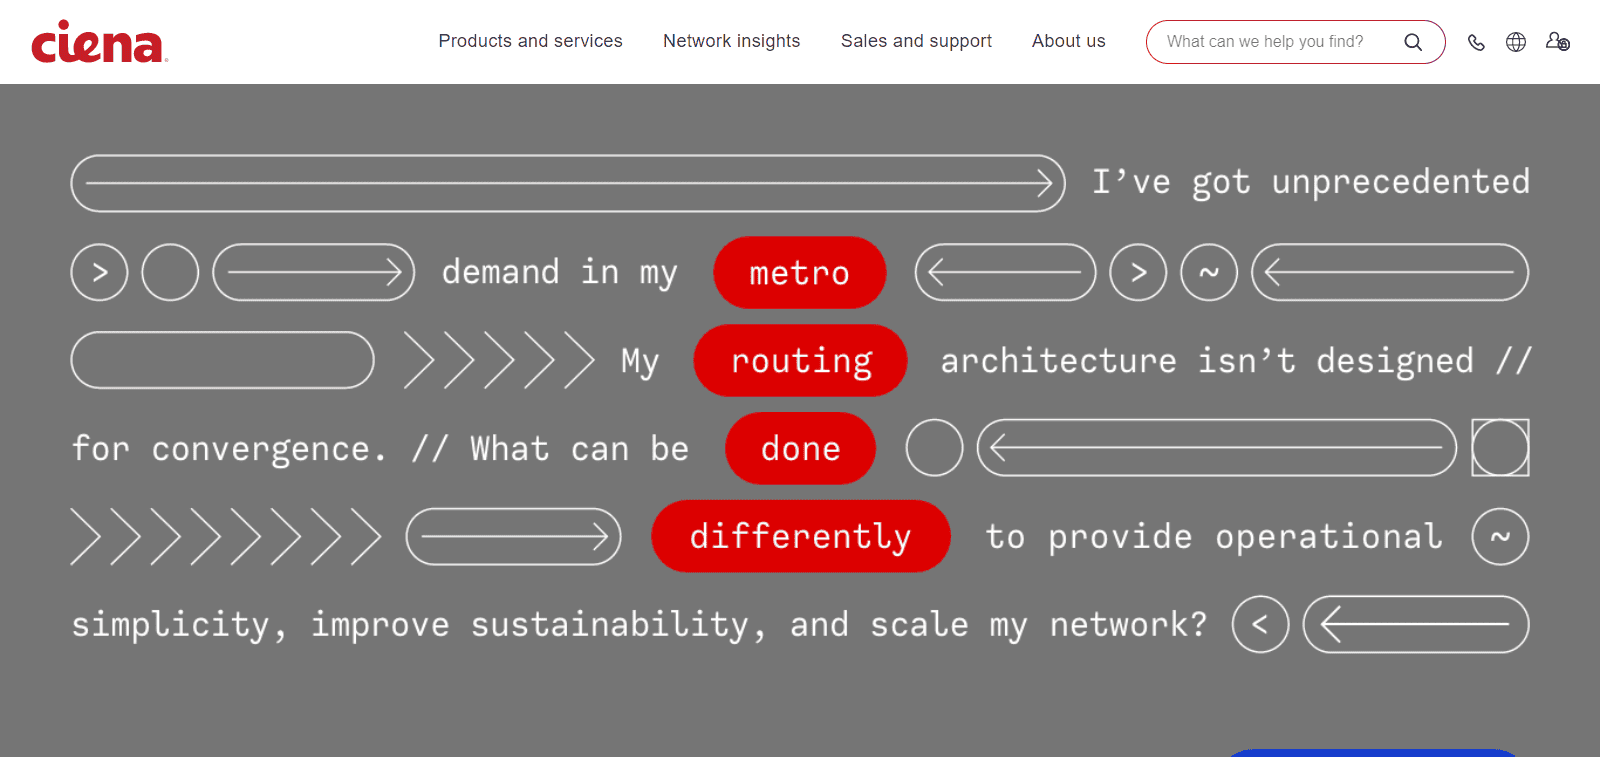Click the red "done" pill
The width and height of the screenshot is (1600, 757).
[x=800, y=449]
